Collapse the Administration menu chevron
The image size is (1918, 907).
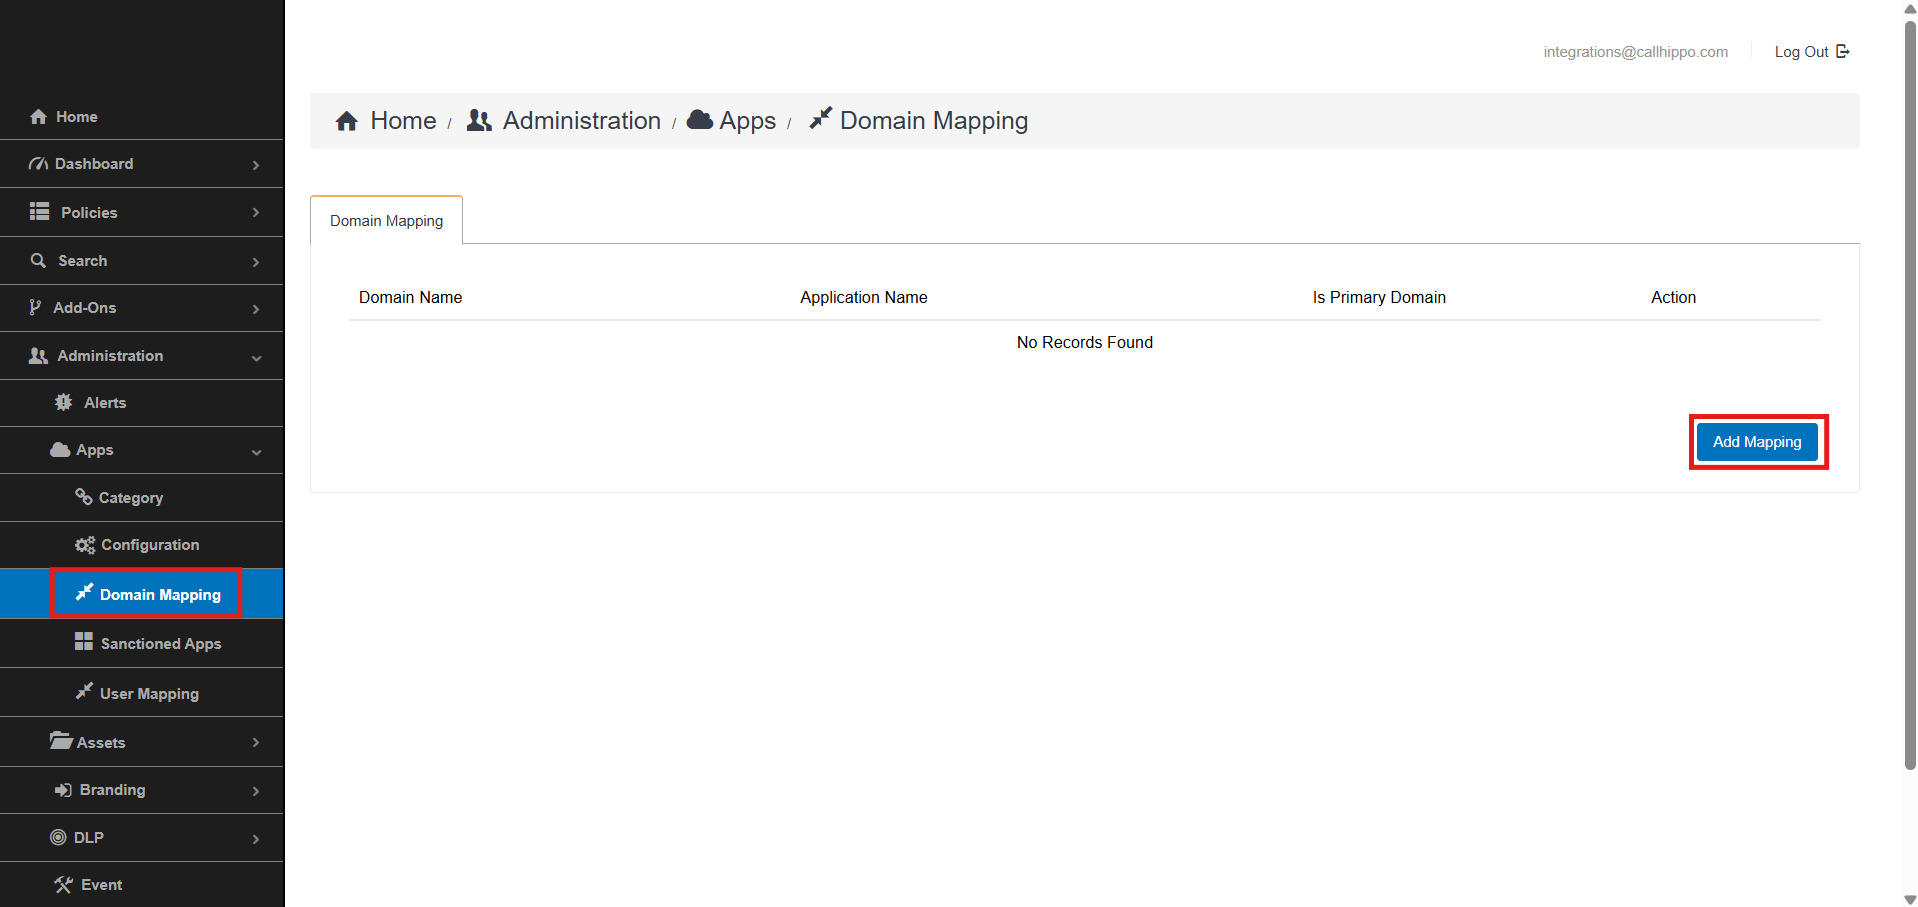click(x=256, y=358)
